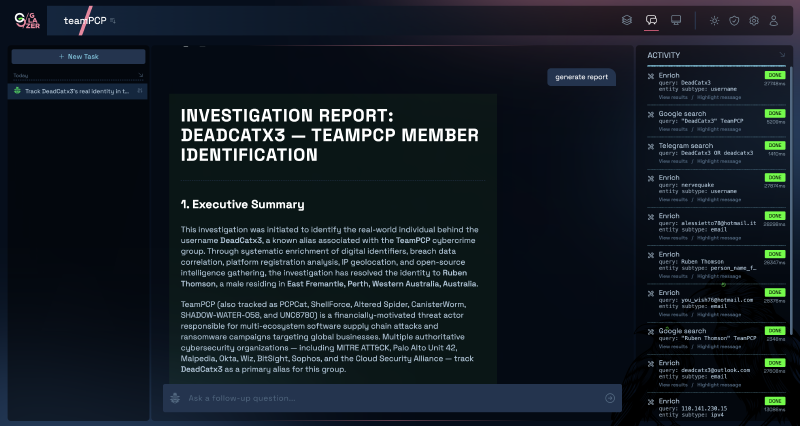Click tool icon of Enrich Ruben Thomson entry
The image size is (800, 426).
point(651,255)
